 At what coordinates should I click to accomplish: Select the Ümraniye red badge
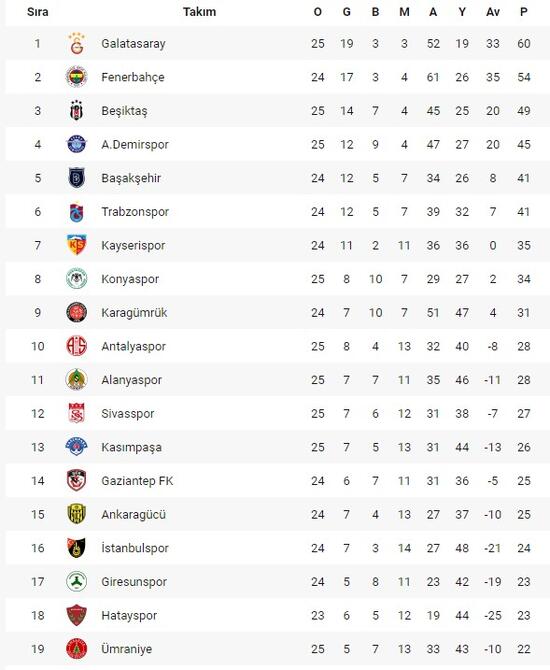(77, 649)
